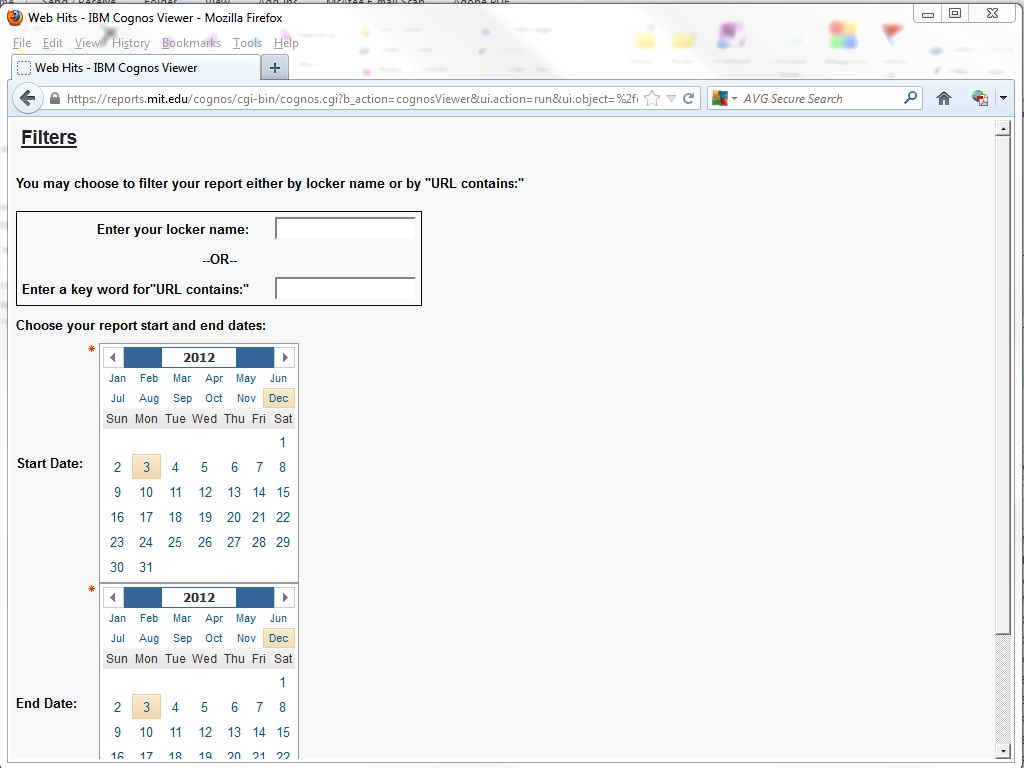Go to previous year in Start Date calendar

click(113, 357)
